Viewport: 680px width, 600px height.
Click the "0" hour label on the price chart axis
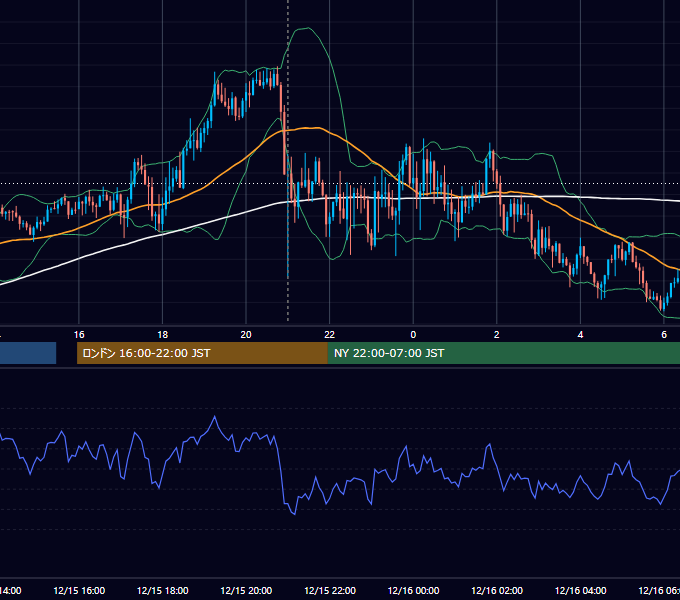click(x=413, y=335)
